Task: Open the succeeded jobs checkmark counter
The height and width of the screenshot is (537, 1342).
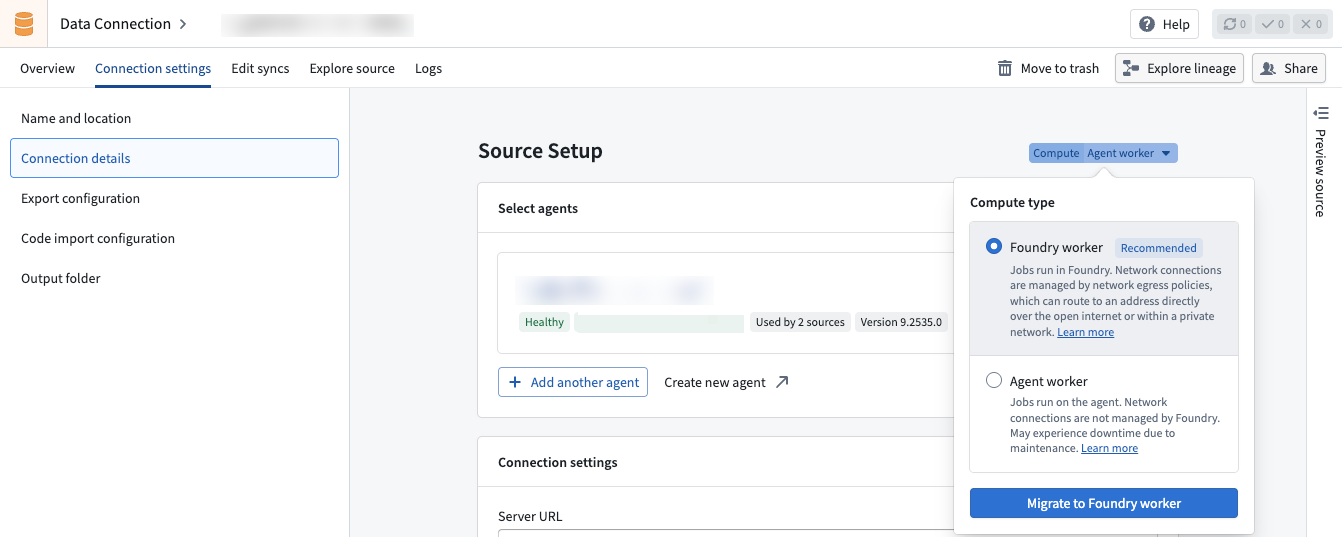Action: pos(1272,24)
